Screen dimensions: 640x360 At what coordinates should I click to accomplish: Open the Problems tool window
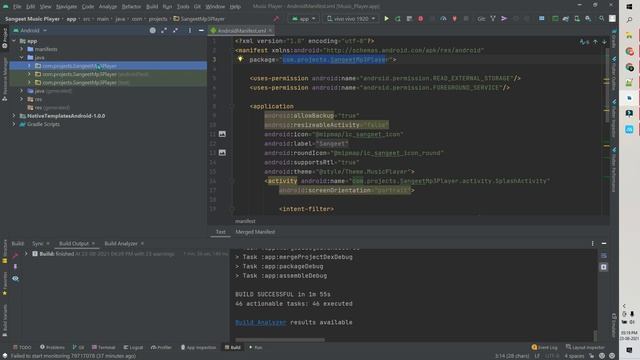tap(52, 347)
